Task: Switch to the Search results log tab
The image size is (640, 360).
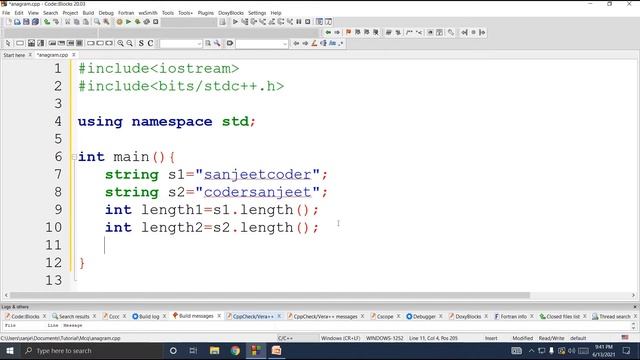Action: [x=74, y=316]
